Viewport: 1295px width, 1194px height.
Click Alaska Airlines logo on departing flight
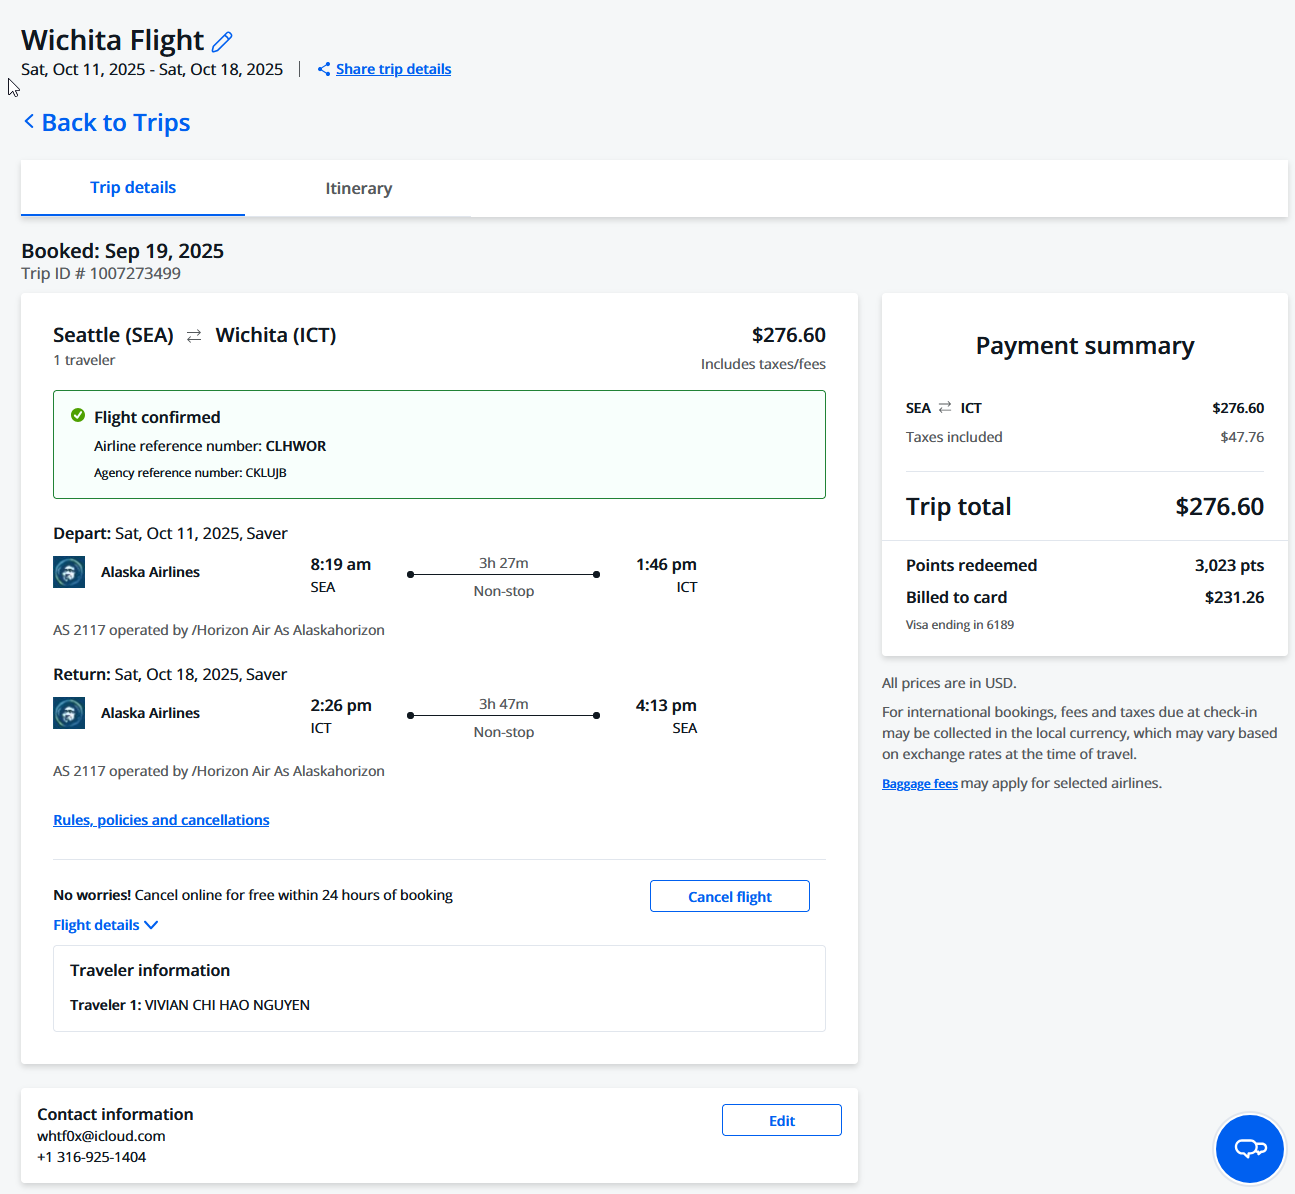69,572
